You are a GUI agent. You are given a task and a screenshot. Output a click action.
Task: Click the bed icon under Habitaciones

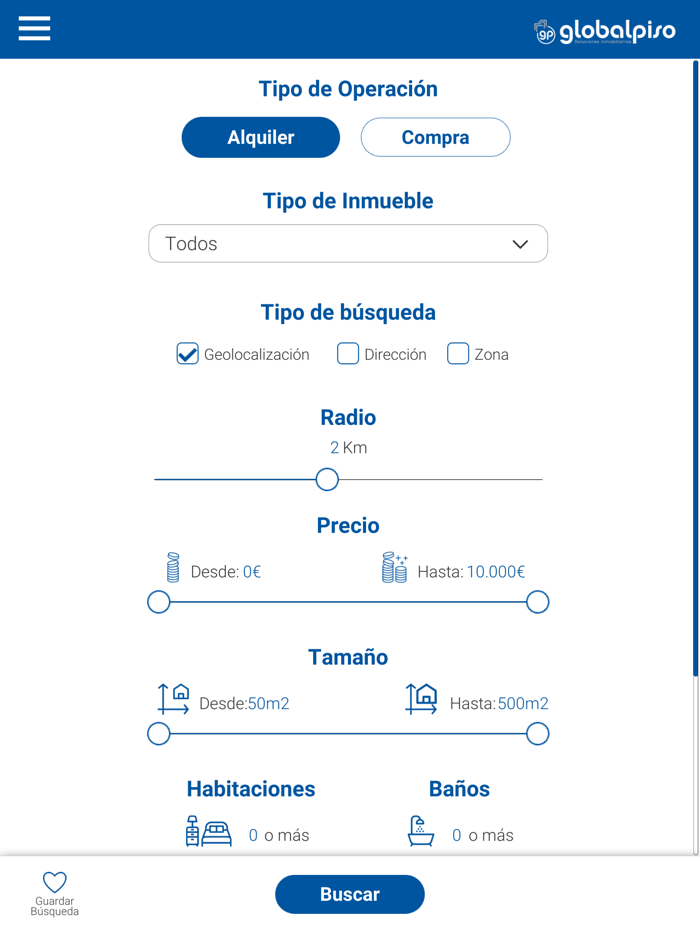tap(207, 831)
